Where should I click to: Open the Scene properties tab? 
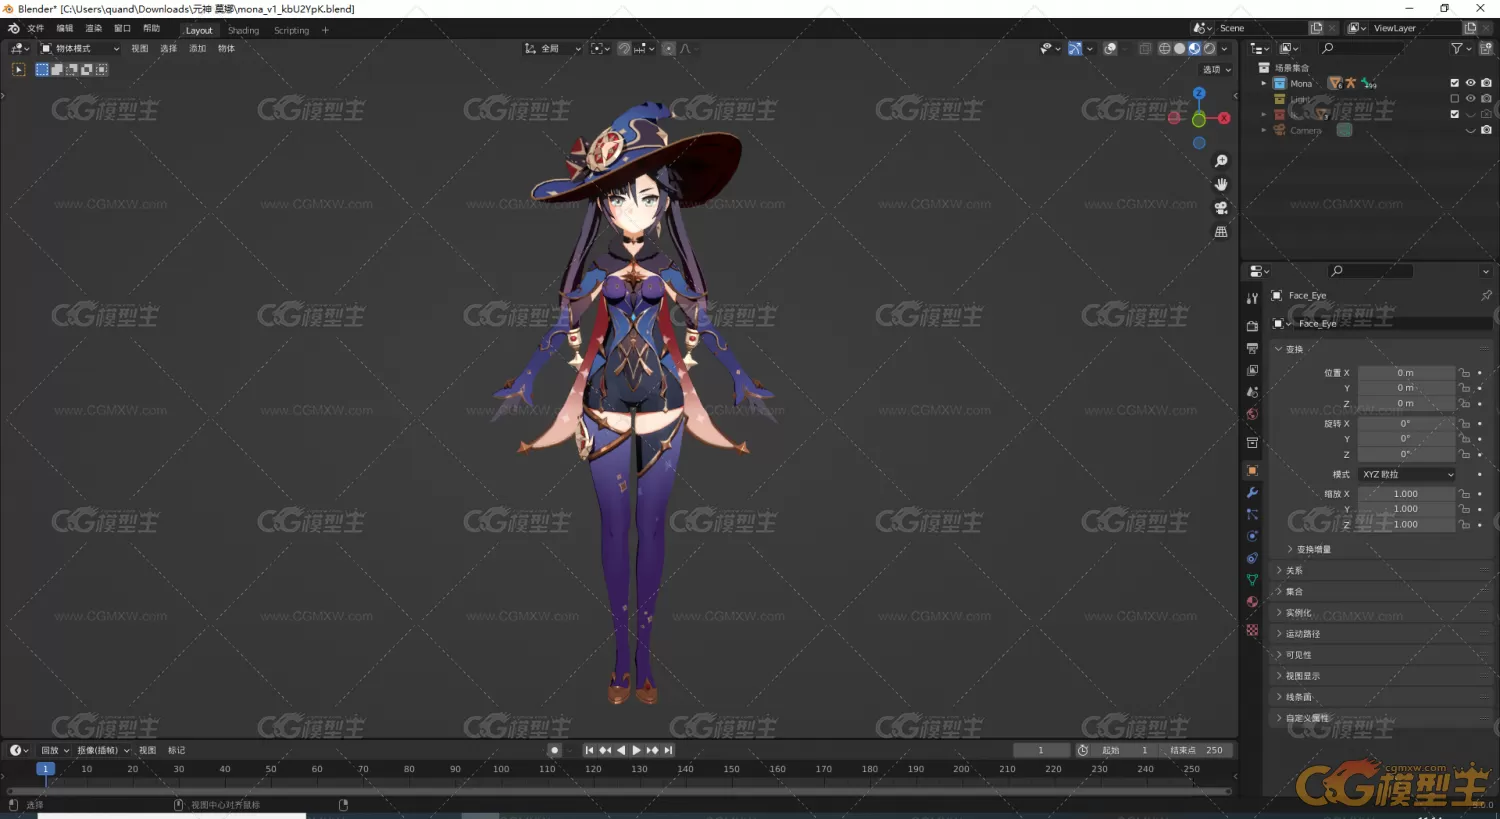1252,392
